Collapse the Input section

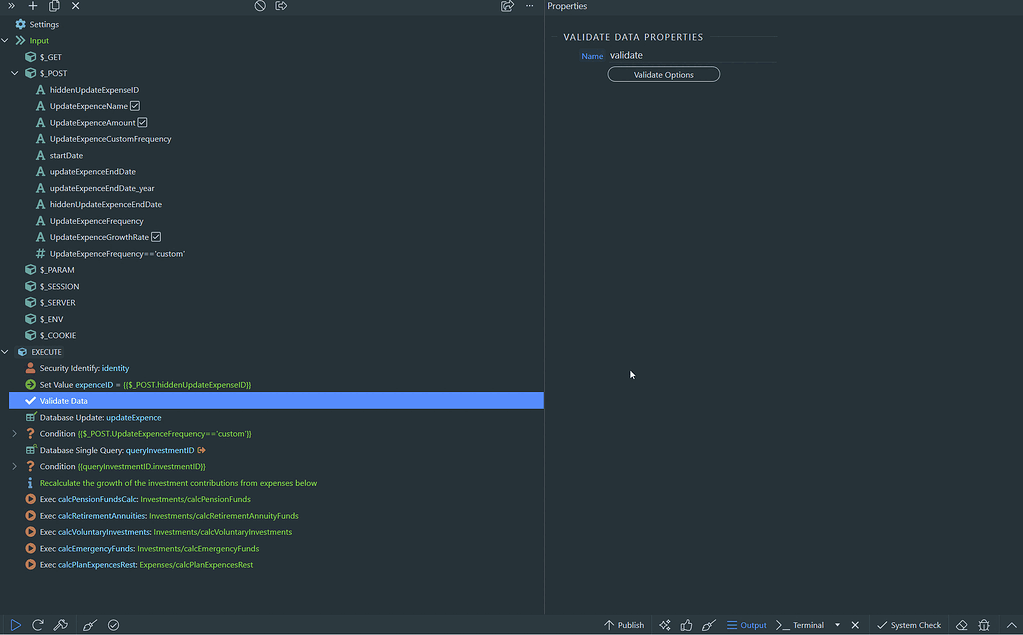[5, 40]
